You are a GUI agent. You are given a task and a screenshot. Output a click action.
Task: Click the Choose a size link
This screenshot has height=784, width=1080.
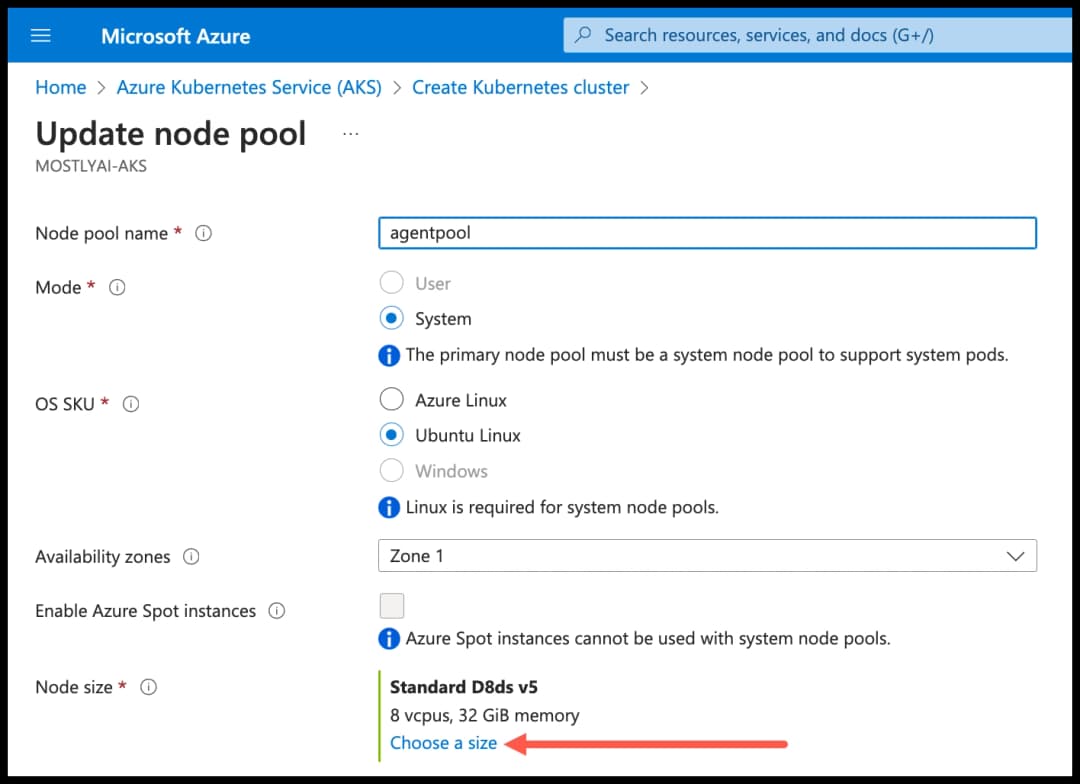click(x=443, y=742)
